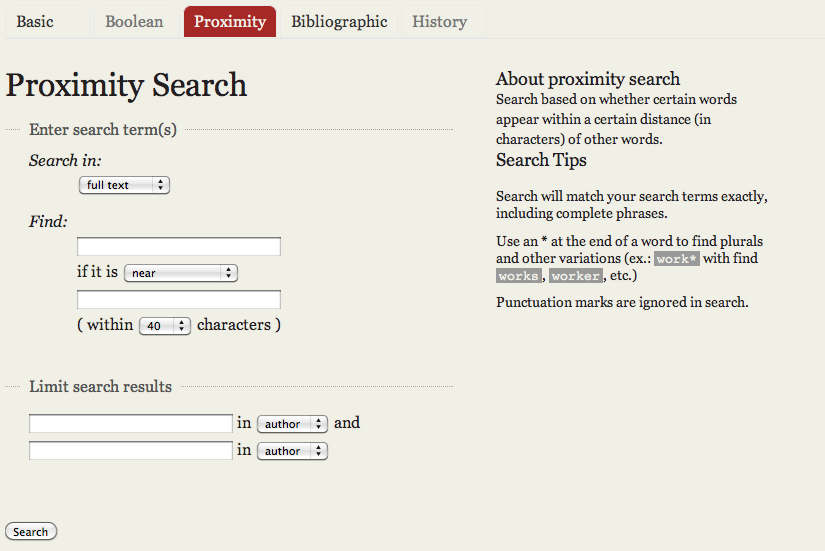Change the '40' characters distance dropdown
This screenshot has height=551, width=825.
pyautogui.click(x=165, y=326)
